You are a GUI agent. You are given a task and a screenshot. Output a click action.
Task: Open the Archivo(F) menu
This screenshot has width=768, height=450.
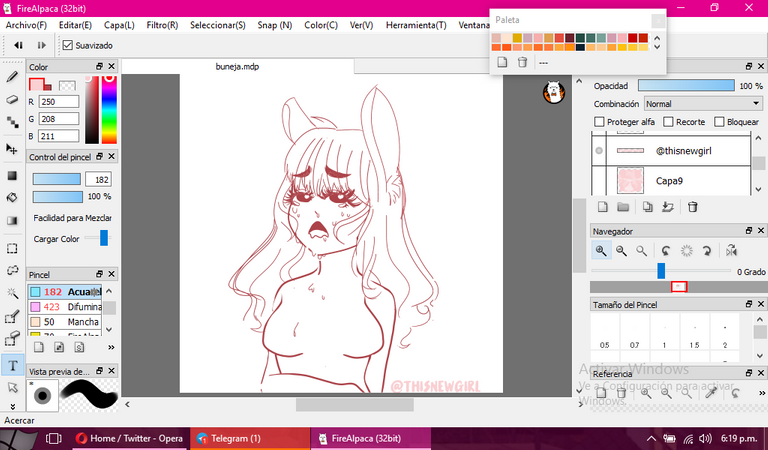[26, 25]
